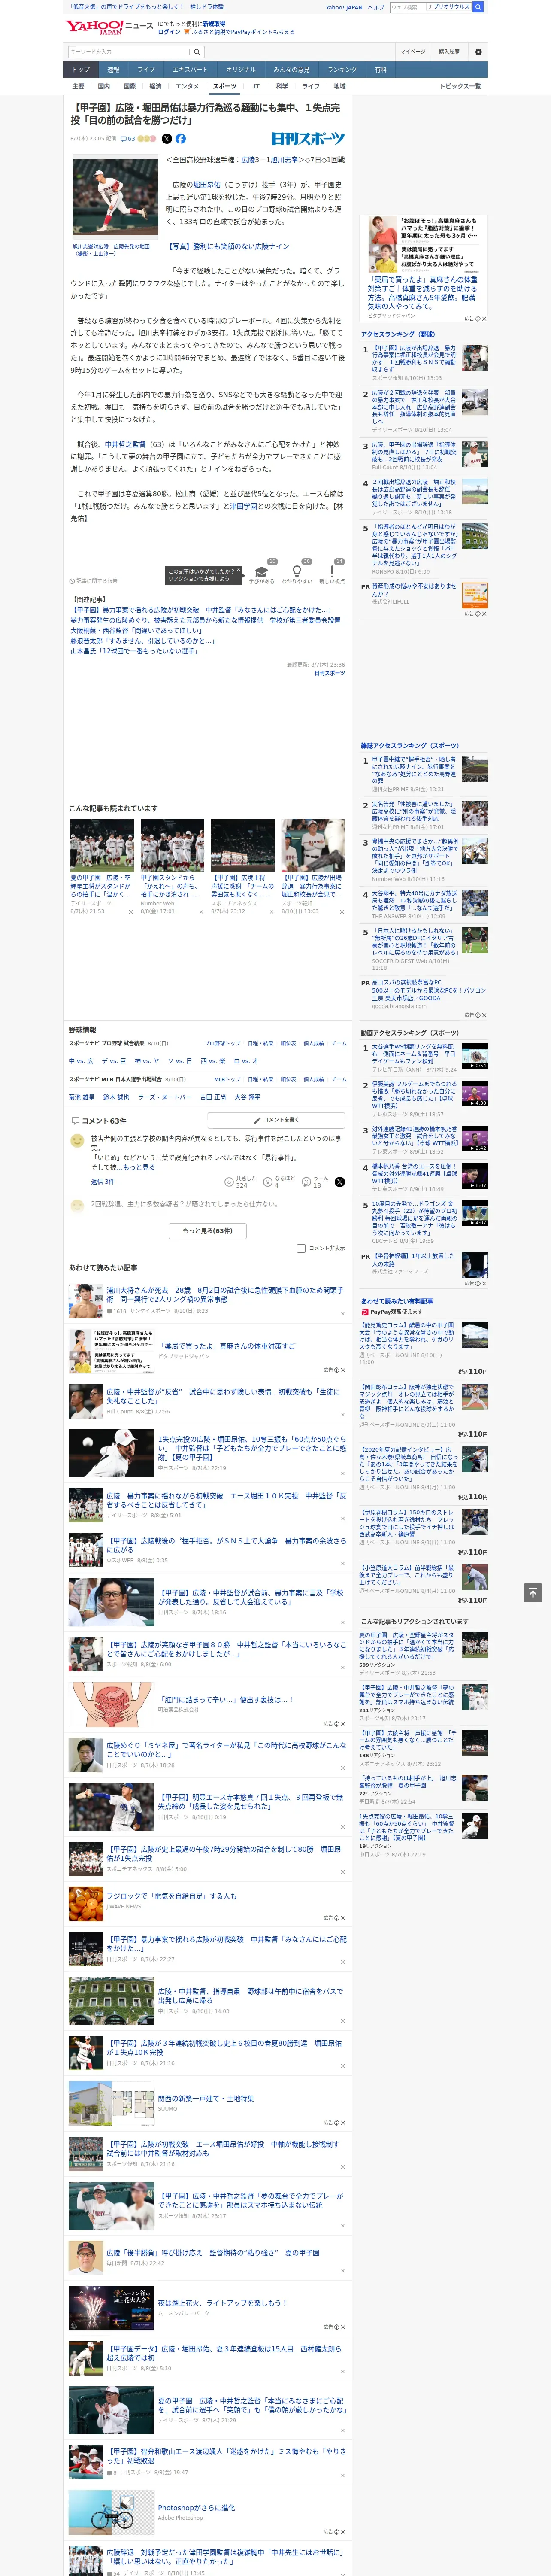The height and width of the screenshot is (2576, 551).
Task: Open 中 vs. 広 game link
Action: (x=81, y=1061)
